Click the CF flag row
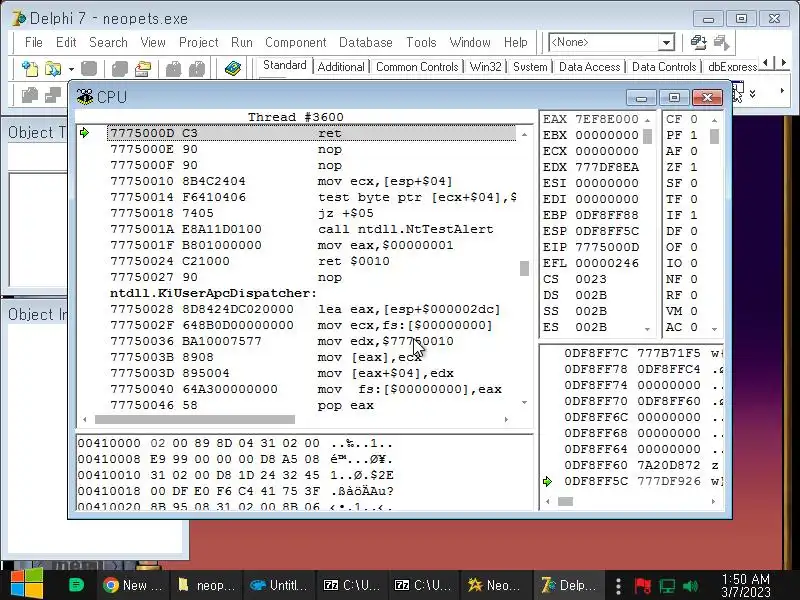 [x=682, y=119]
